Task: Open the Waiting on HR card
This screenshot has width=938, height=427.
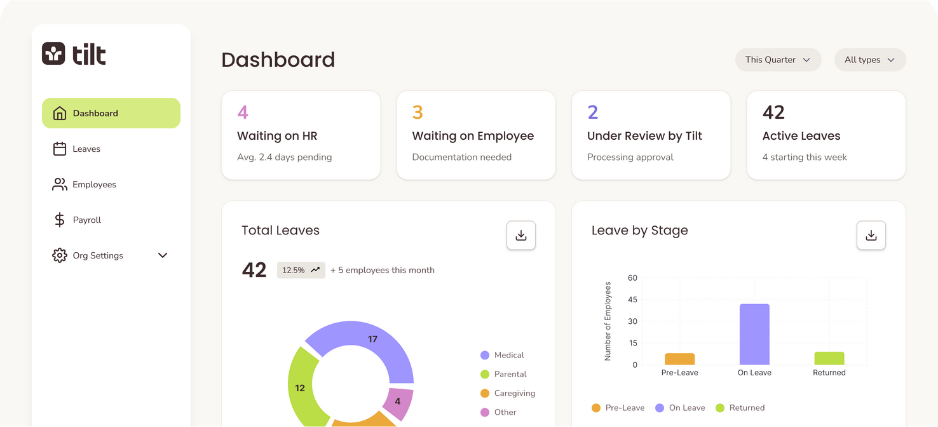Action: [x=301, y=135]
